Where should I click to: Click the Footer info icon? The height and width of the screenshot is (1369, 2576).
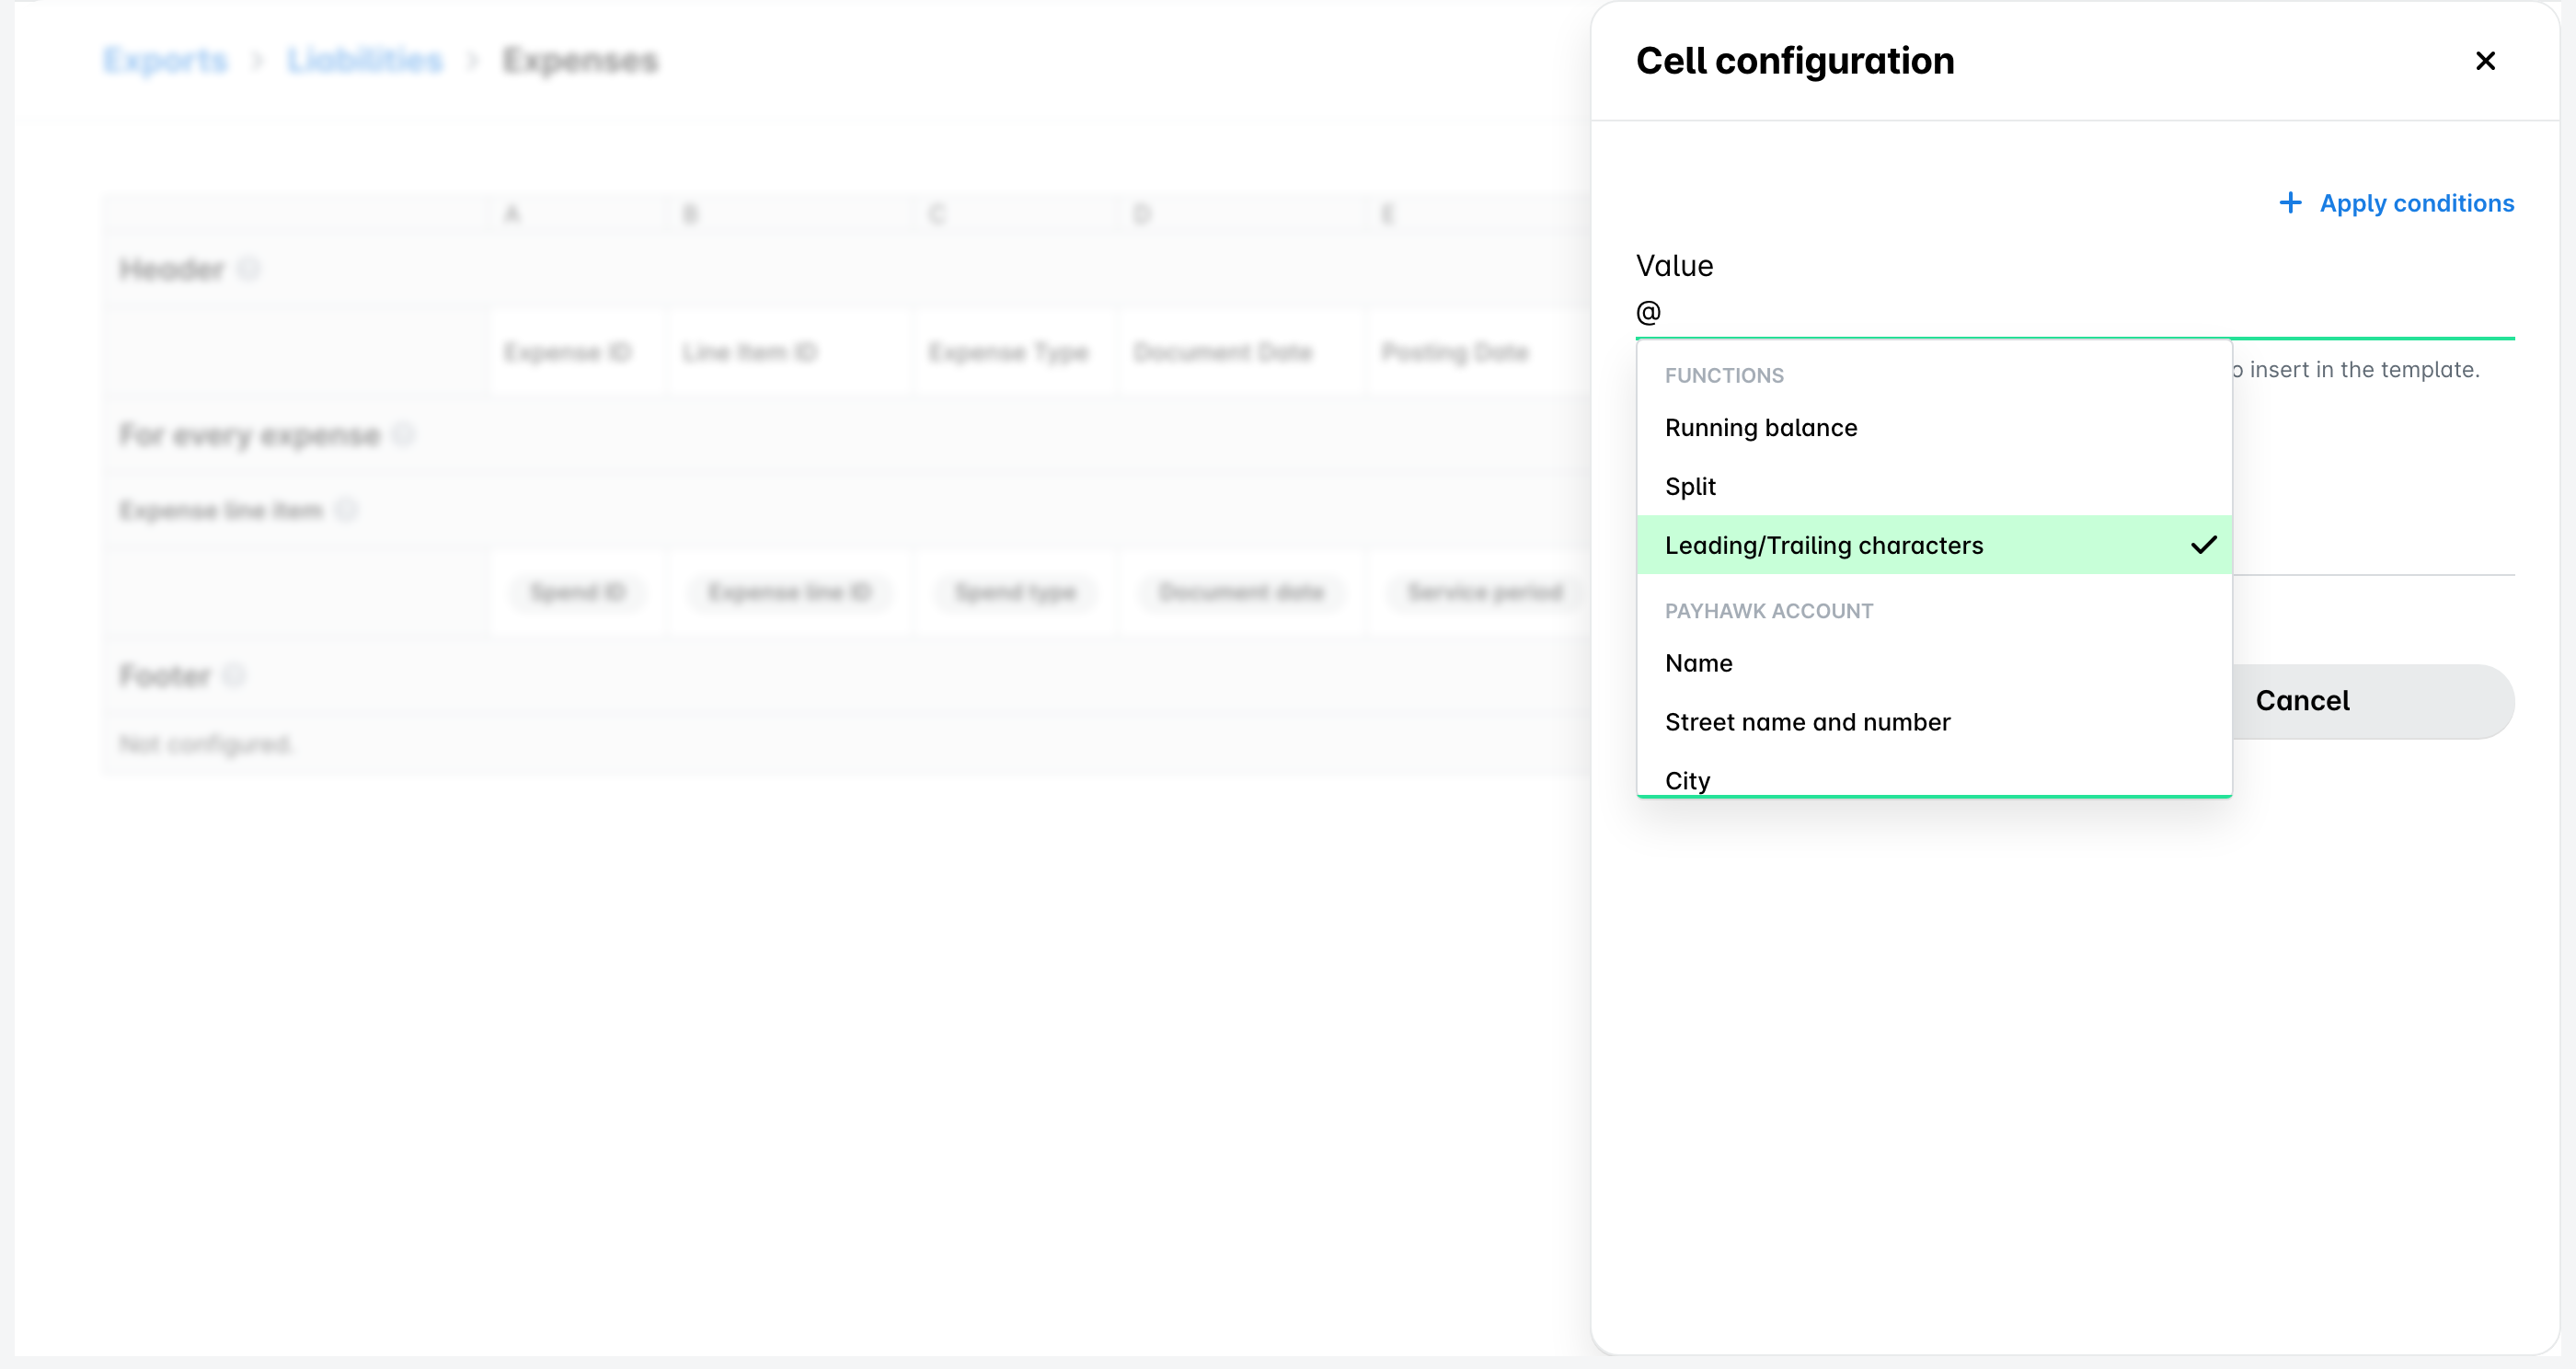tap(234, 676)
